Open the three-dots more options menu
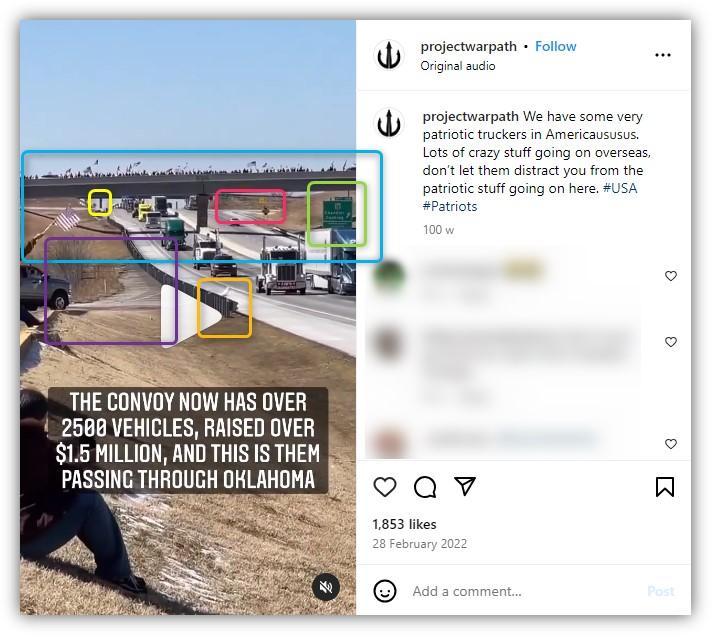The height and width of the screenshot is (635, 711). 662,55
